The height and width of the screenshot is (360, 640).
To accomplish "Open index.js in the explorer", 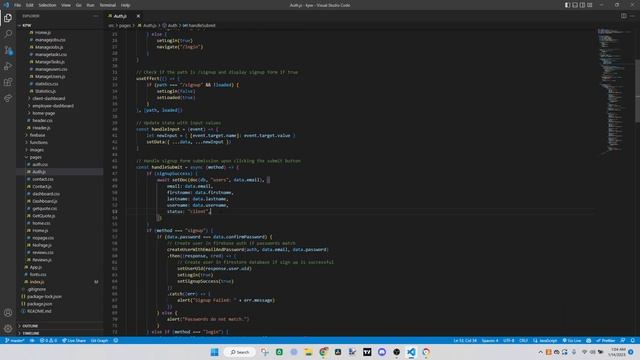I will [x=37, y=282].
